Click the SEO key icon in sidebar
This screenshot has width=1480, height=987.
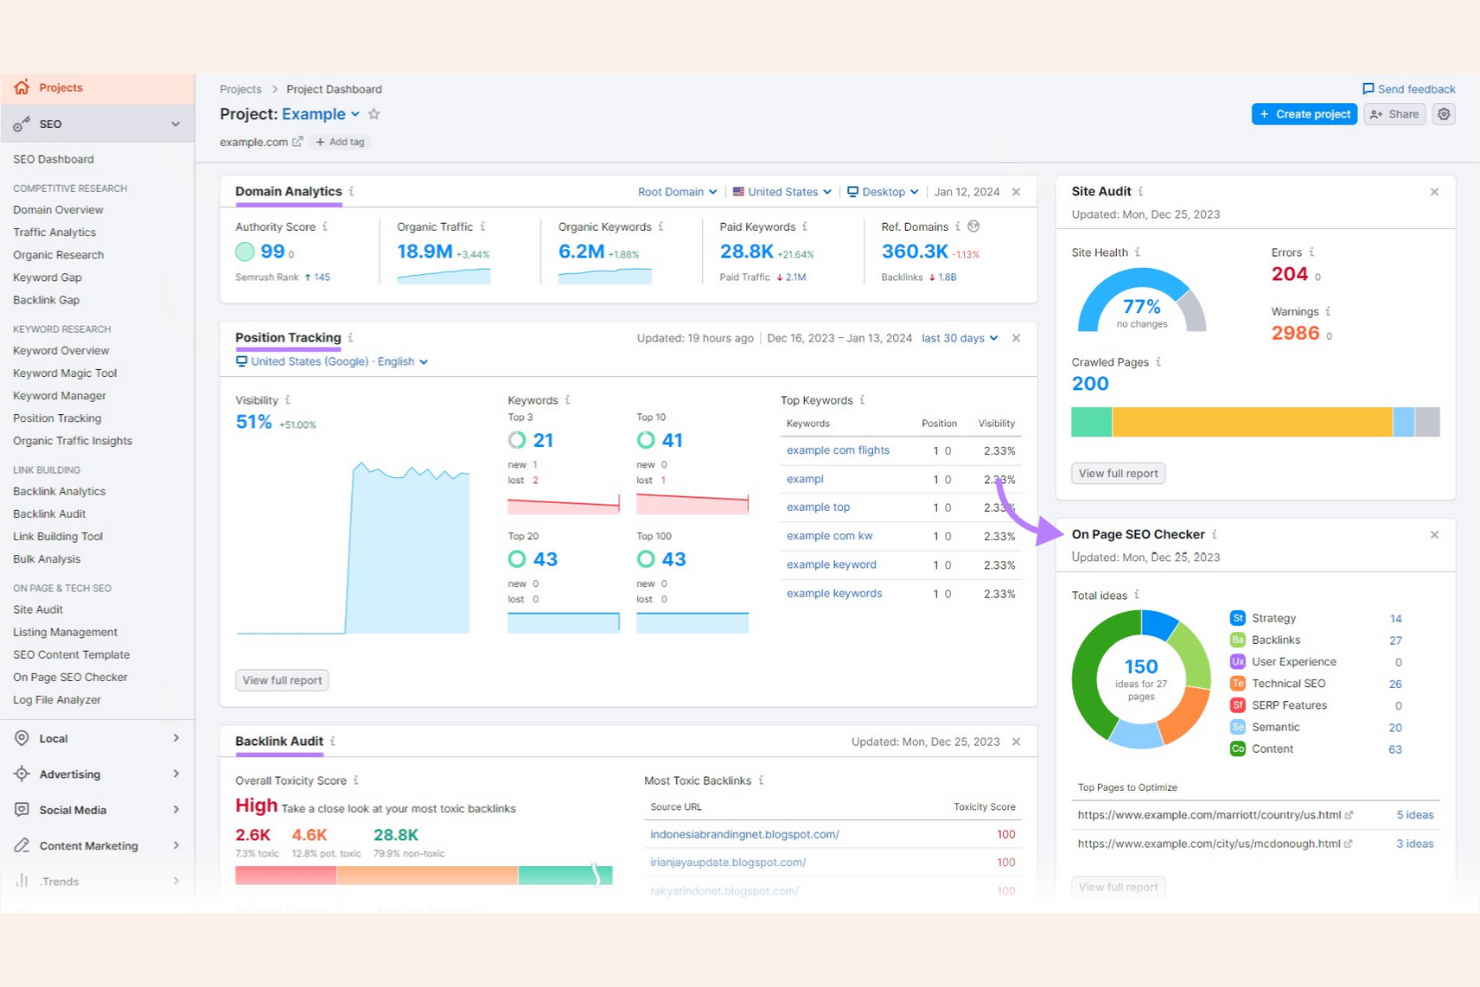22,124
